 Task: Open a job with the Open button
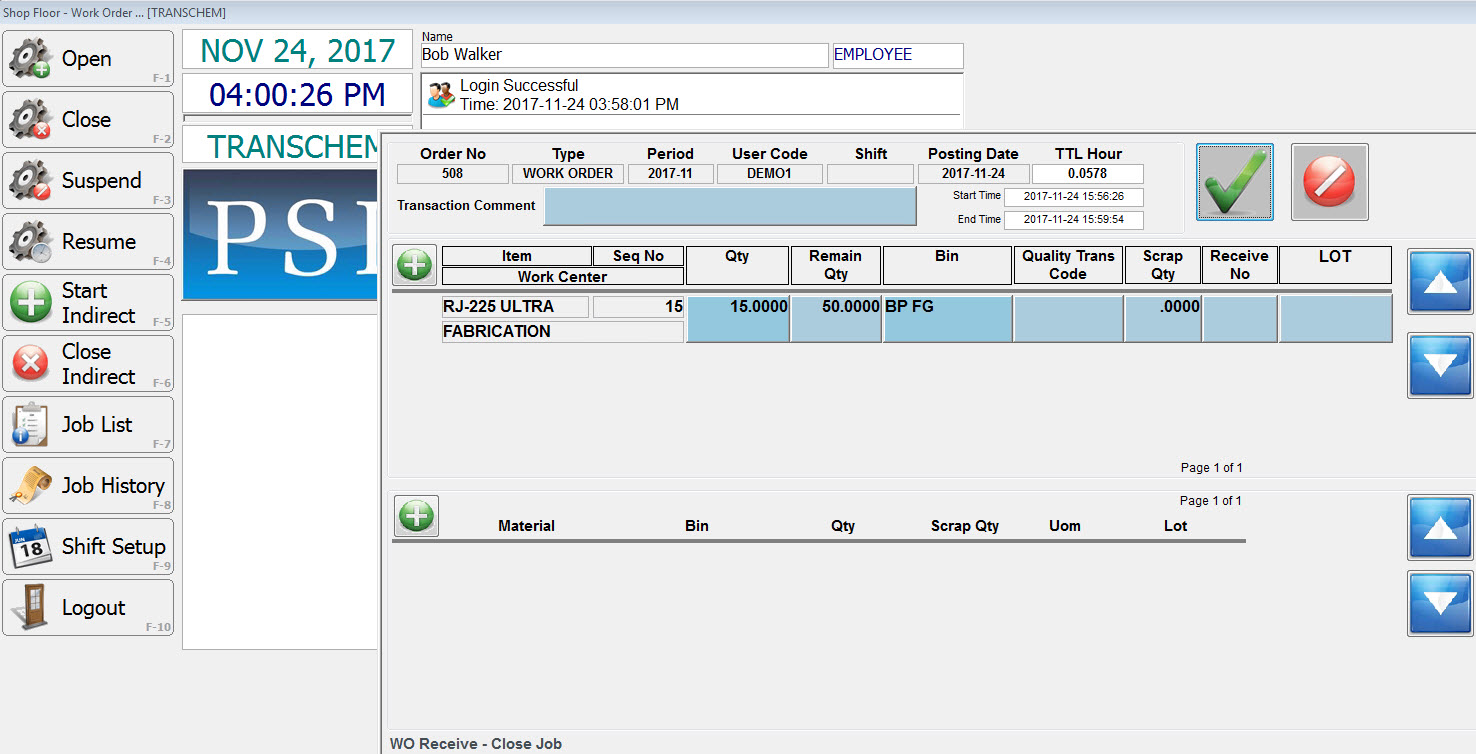88,59
